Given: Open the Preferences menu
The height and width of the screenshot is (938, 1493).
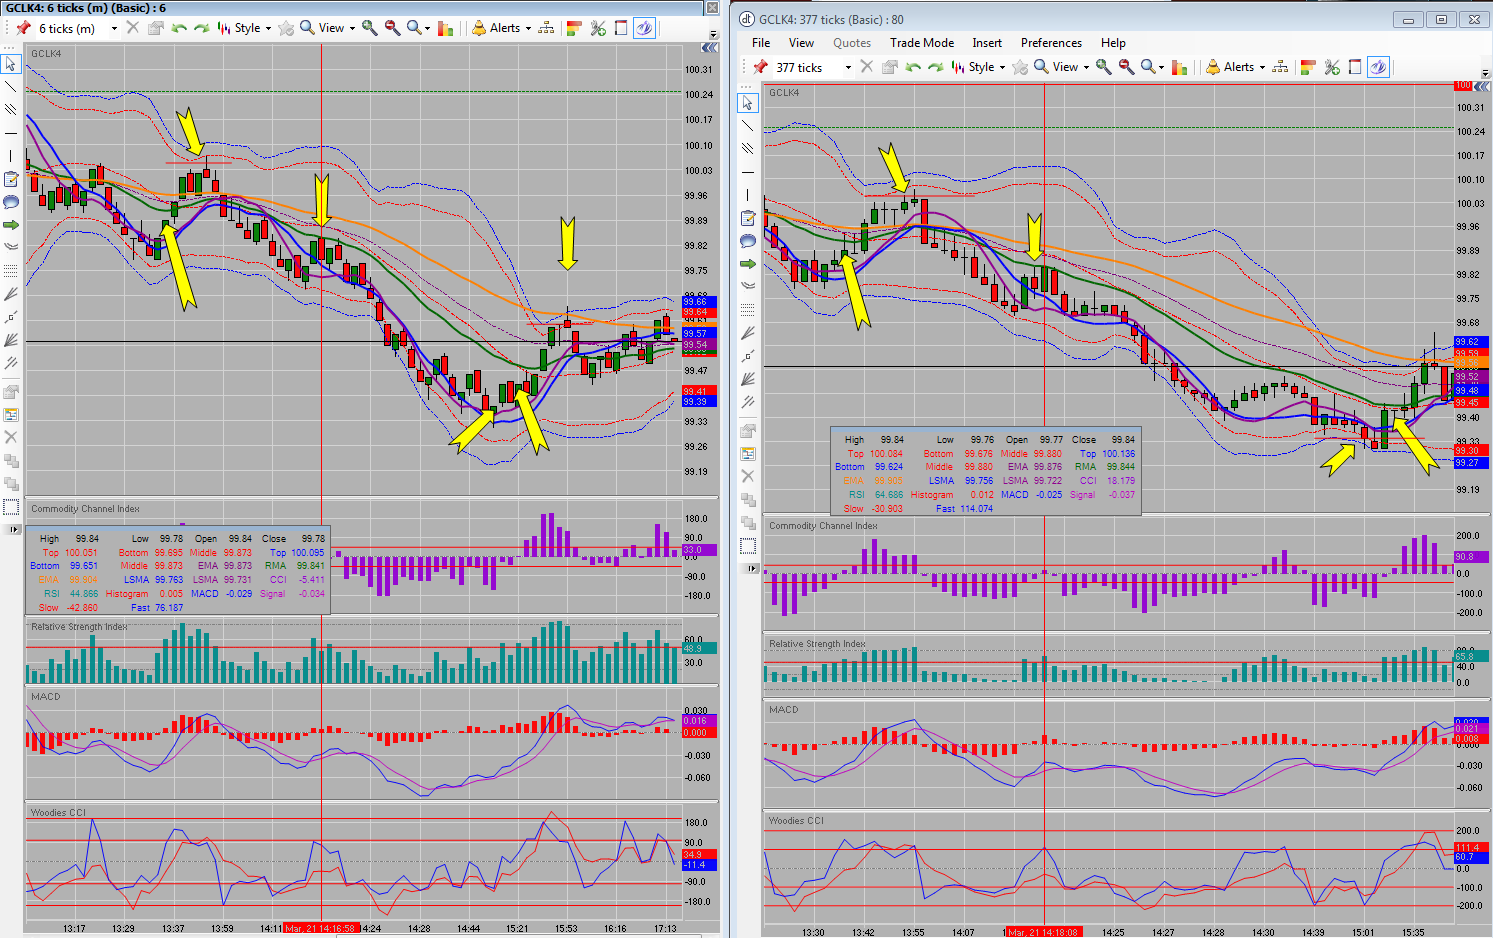Looking at the screenshot, I should pyautogui.click(x=1051, y=43).
